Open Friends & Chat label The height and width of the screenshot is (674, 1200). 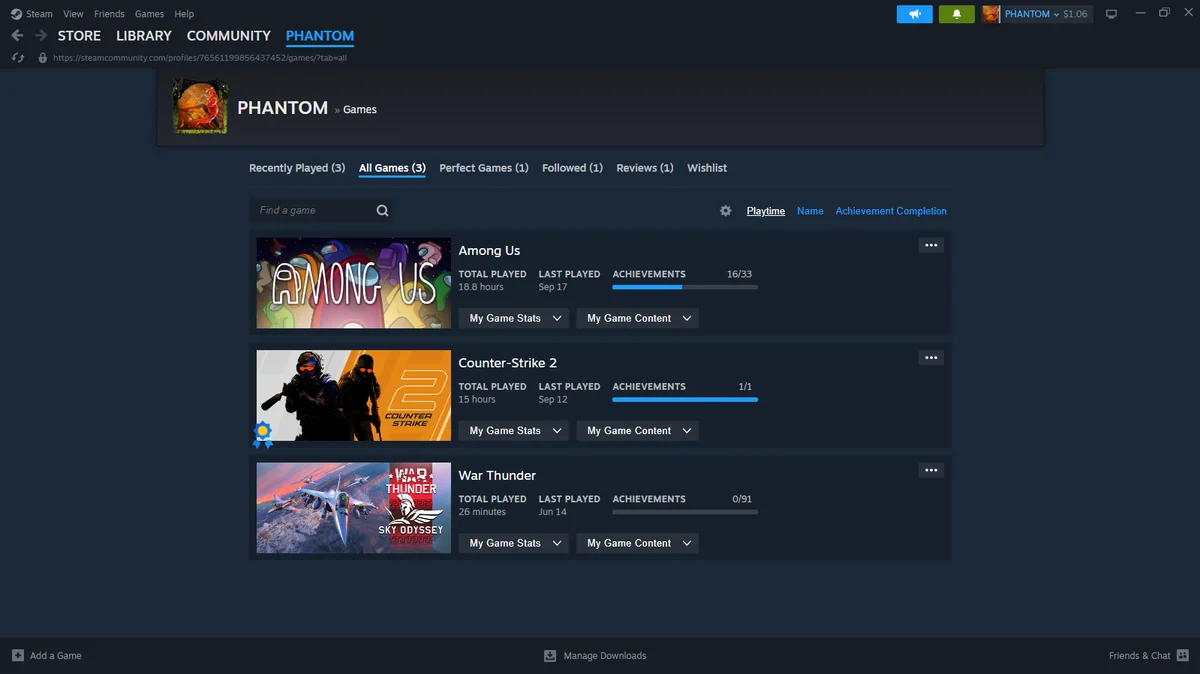click(1139, 656)
